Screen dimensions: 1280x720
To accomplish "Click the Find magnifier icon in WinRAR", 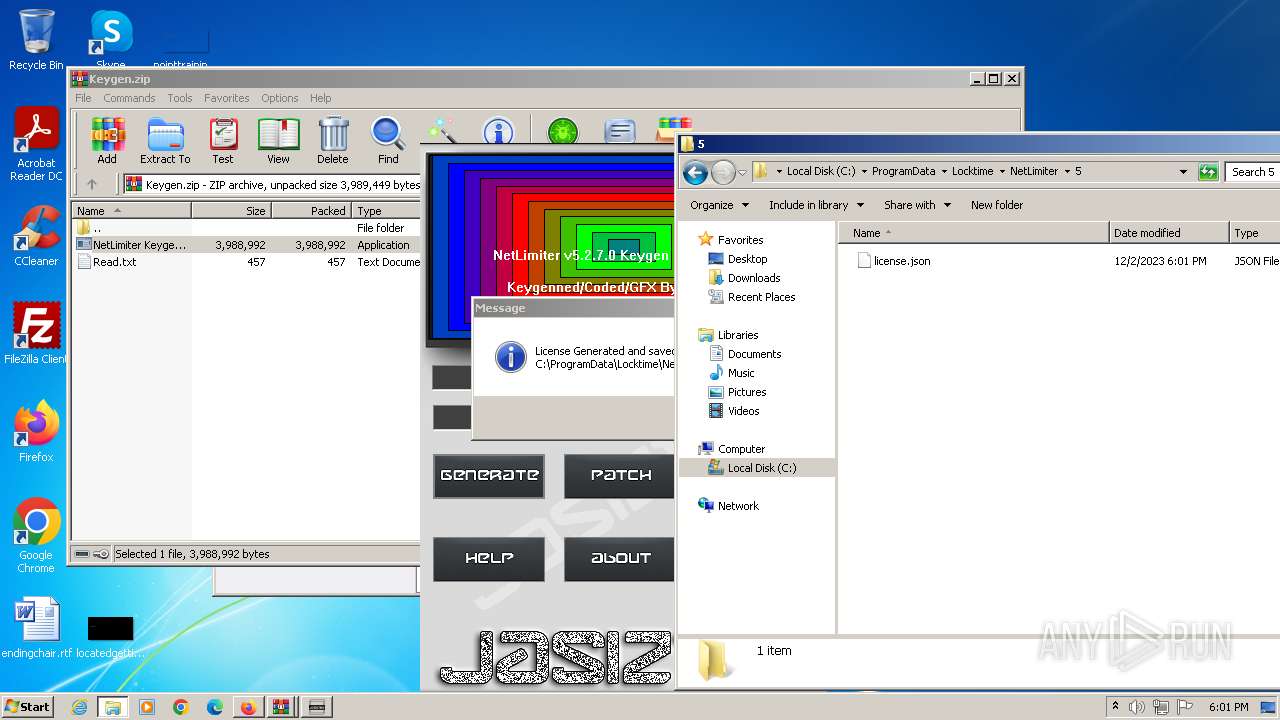I will tap(388, 140).
